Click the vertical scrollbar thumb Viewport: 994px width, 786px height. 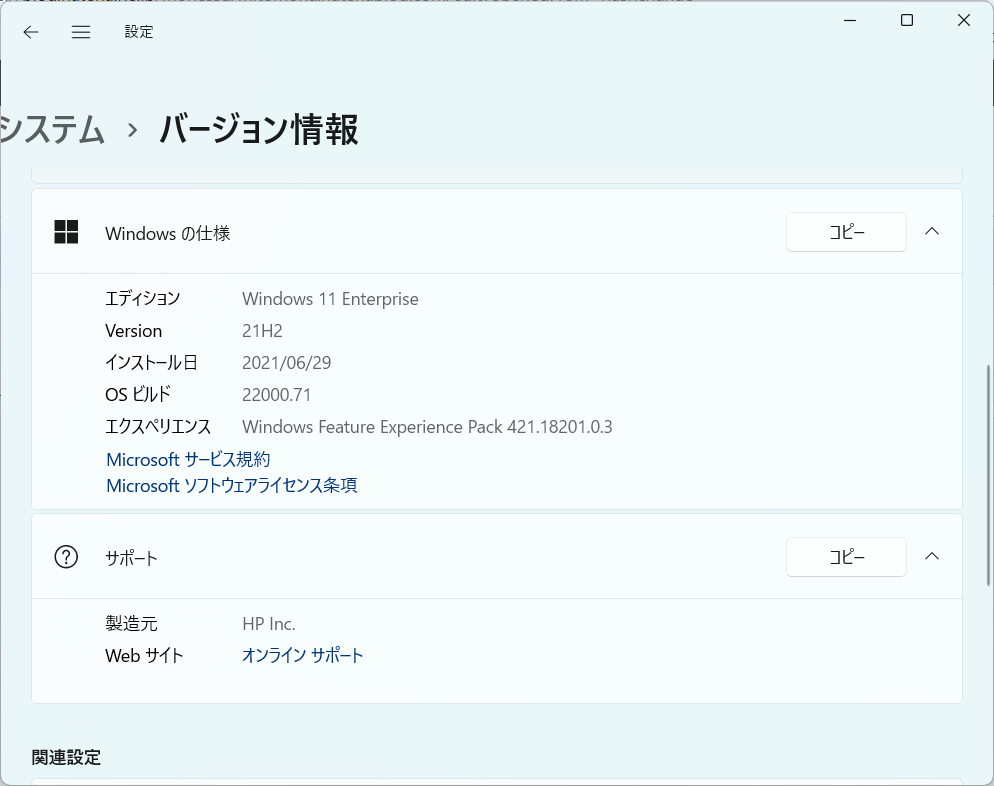coord(988,475)
